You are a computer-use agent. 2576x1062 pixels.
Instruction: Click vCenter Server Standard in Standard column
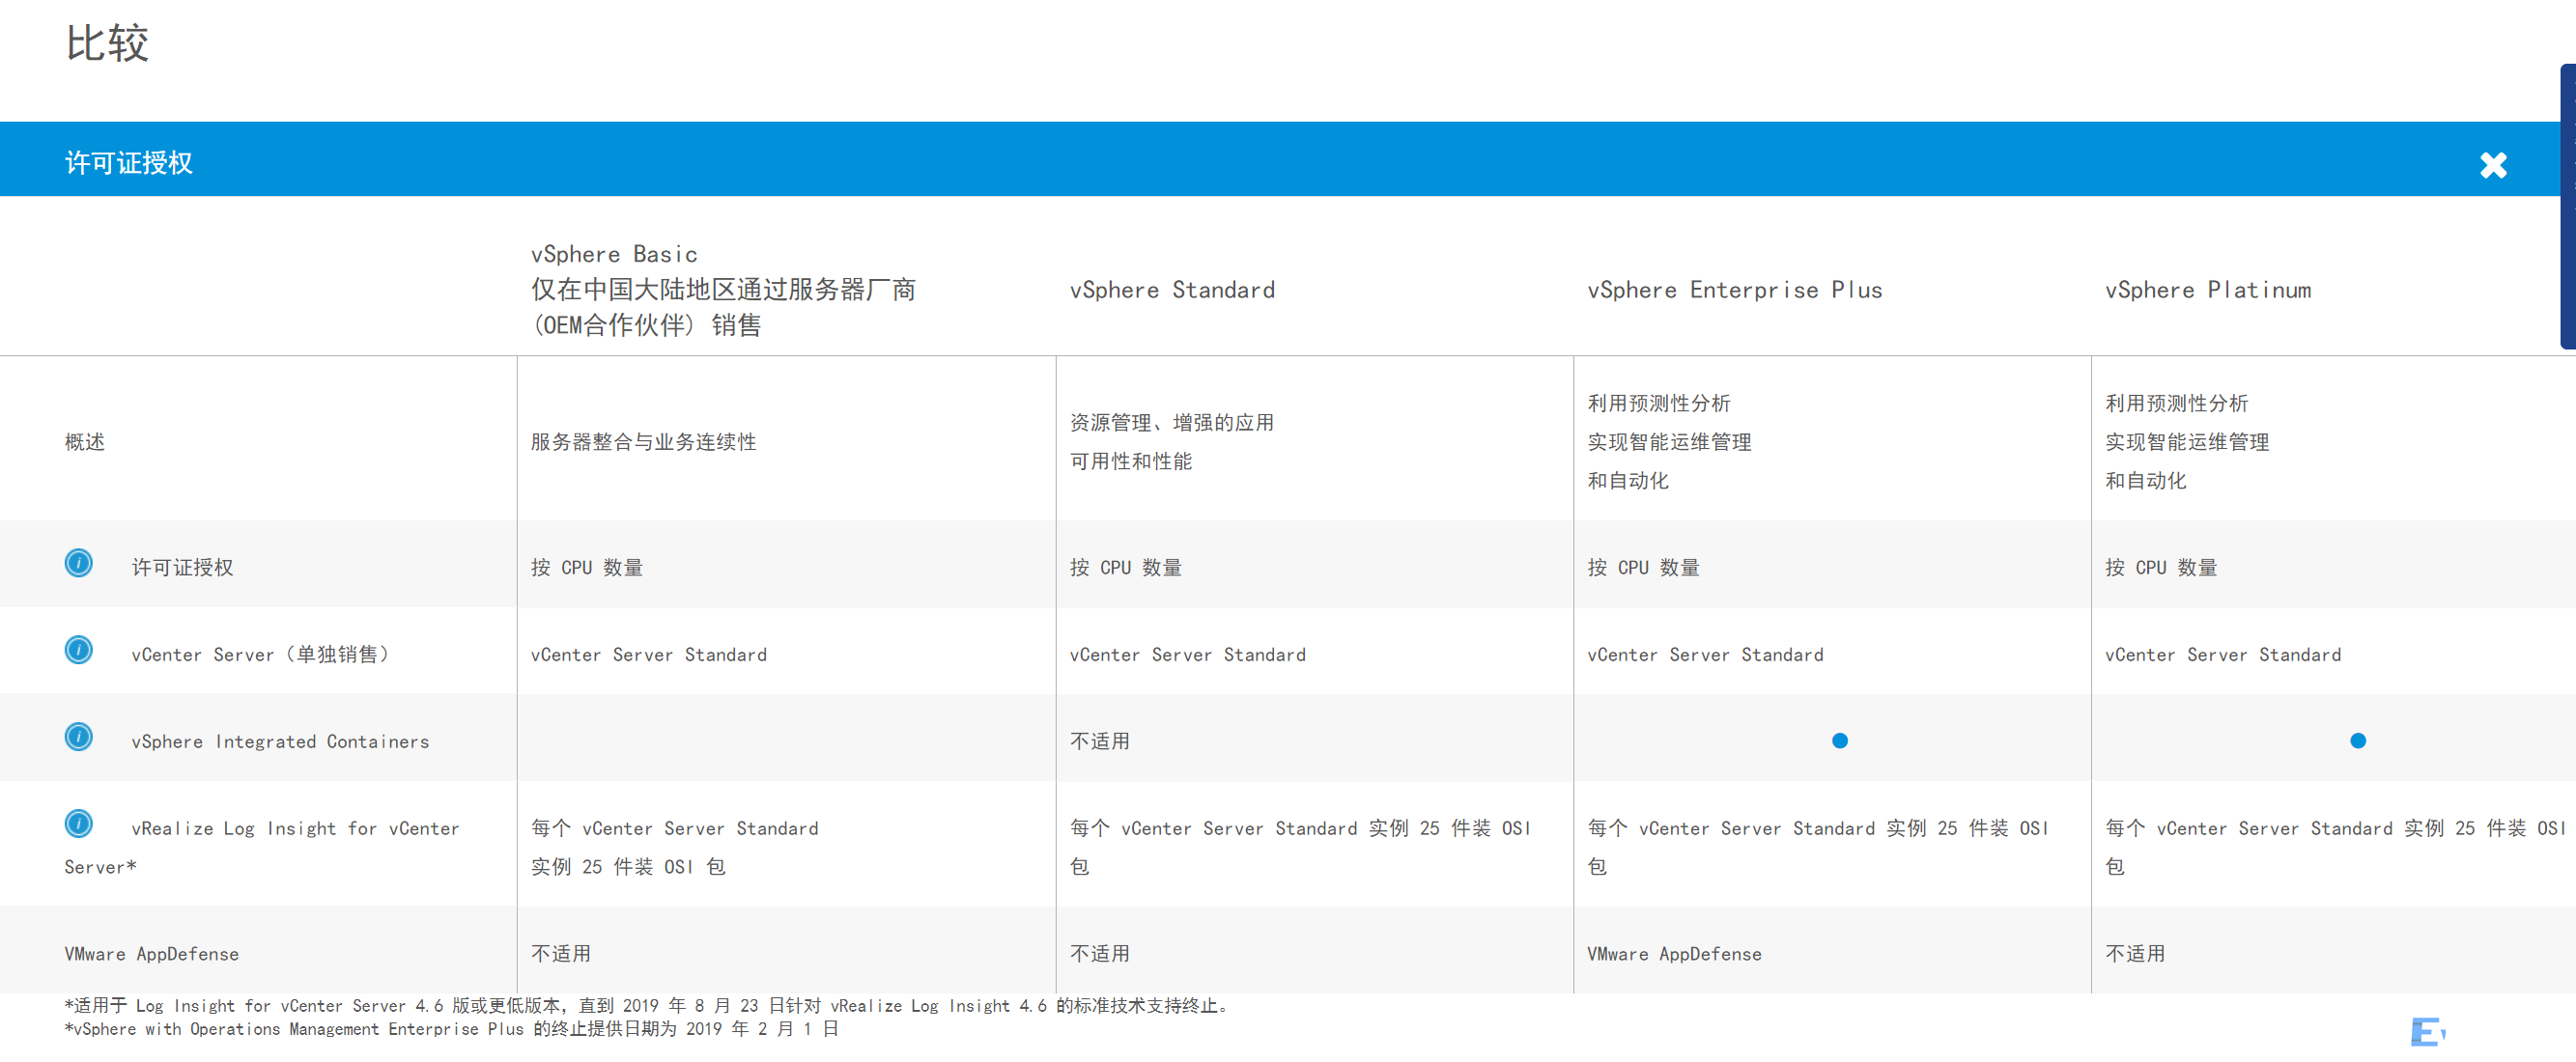pyautogui.click(x=1188, y=654)
